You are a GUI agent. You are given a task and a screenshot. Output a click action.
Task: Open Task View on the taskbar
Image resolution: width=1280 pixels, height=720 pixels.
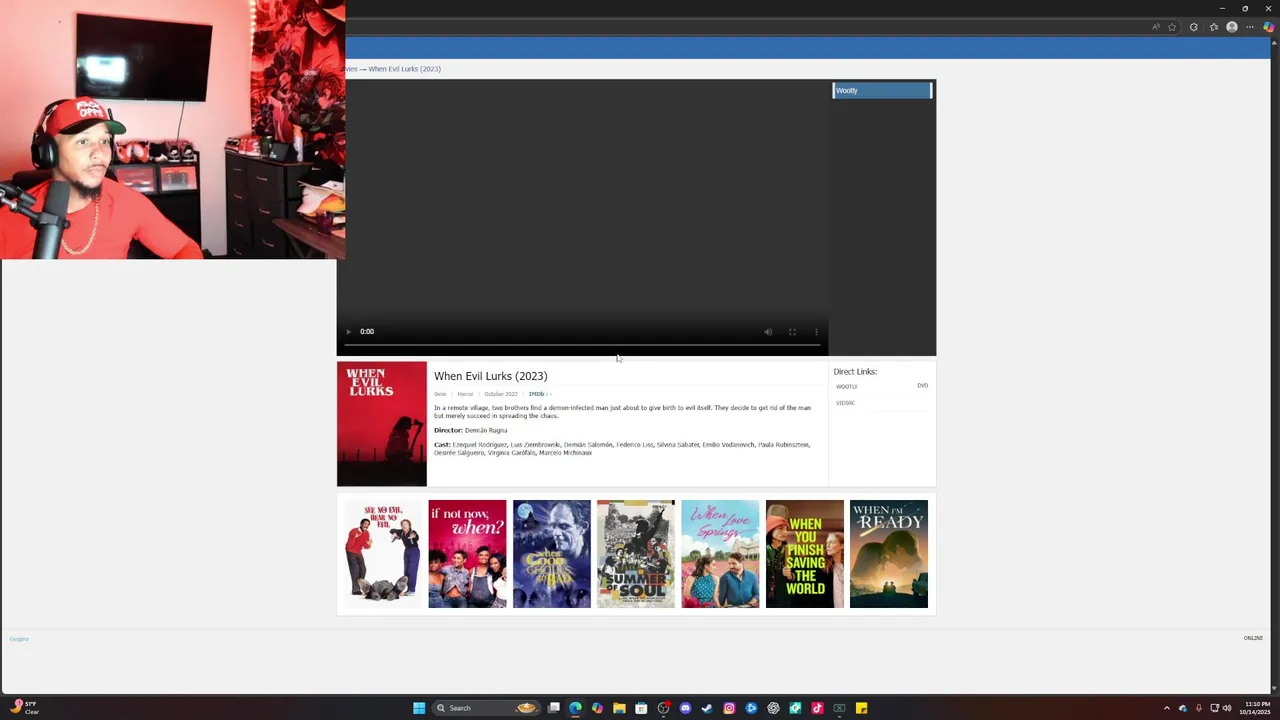(553, 708)
